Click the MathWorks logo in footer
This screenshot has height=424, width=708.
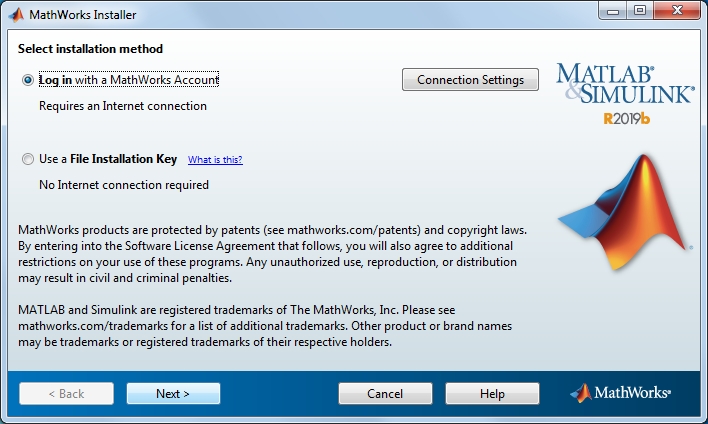[x=620, y=393]
